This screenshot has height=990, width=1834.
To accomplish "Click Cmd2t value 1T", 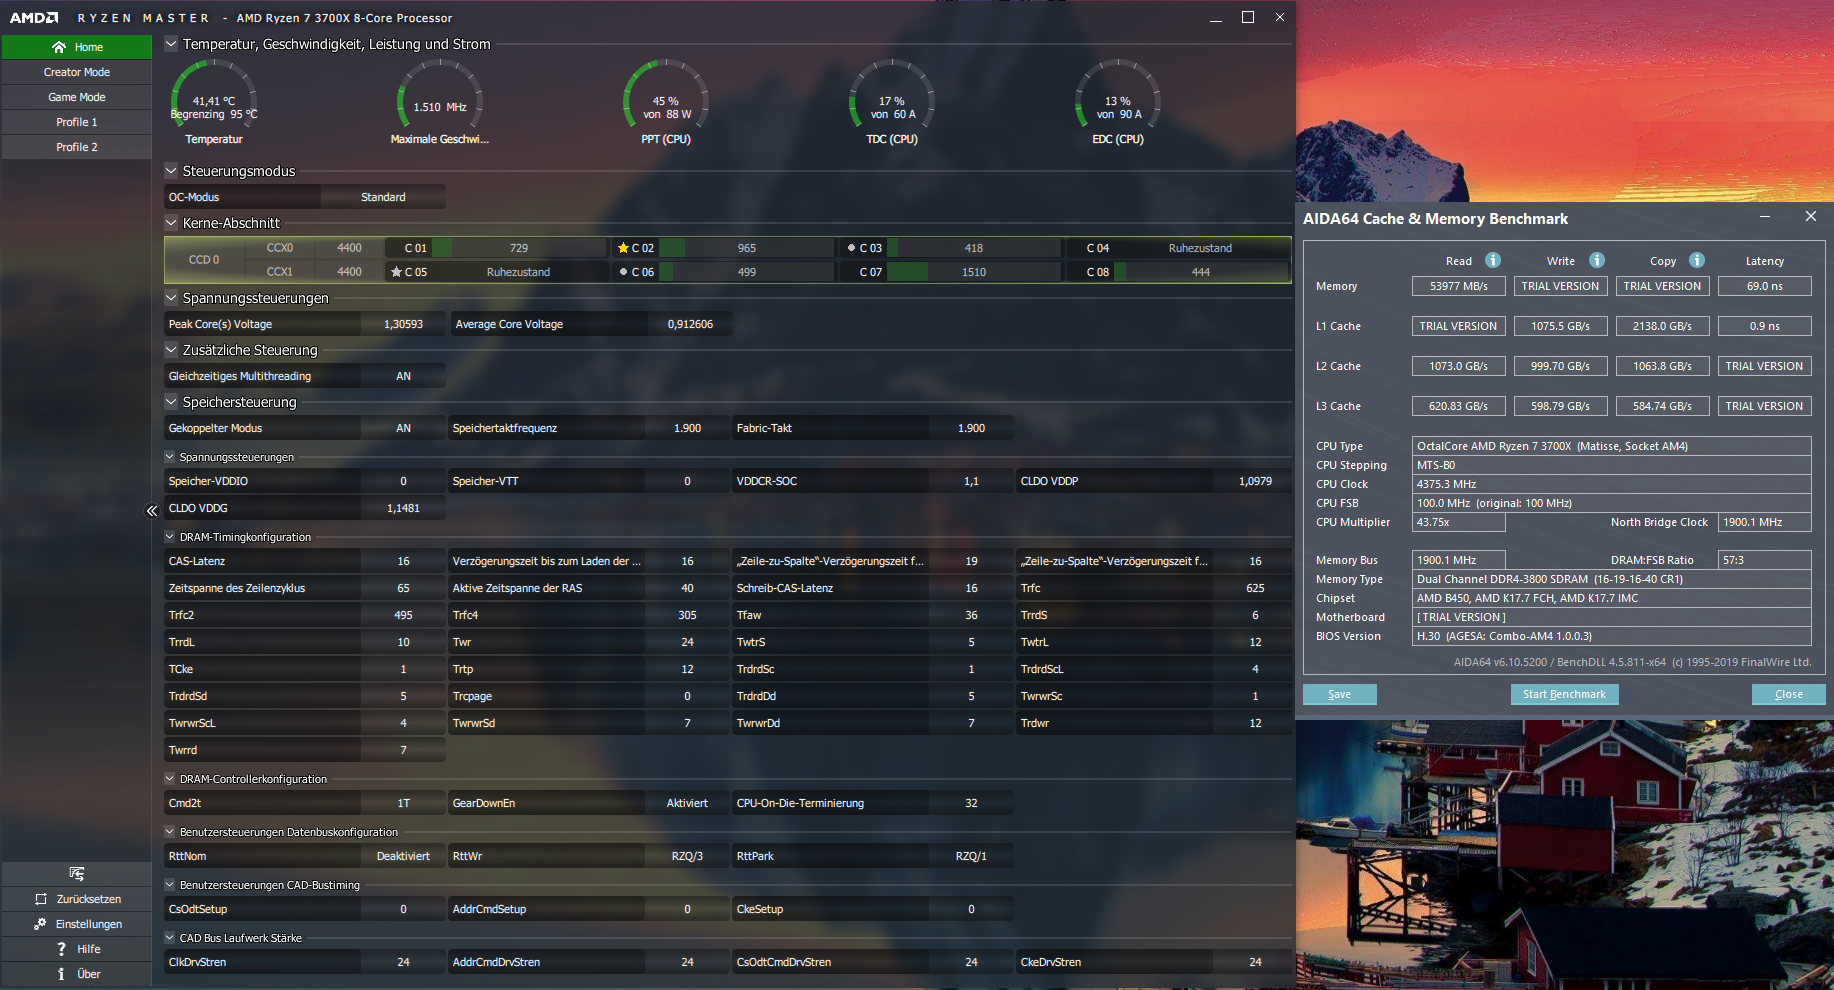I will (403, 803).
